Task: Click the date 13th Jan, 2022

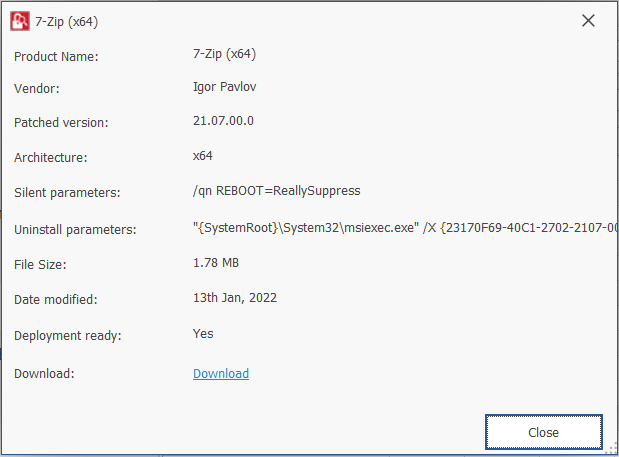Action: [234, 298]
